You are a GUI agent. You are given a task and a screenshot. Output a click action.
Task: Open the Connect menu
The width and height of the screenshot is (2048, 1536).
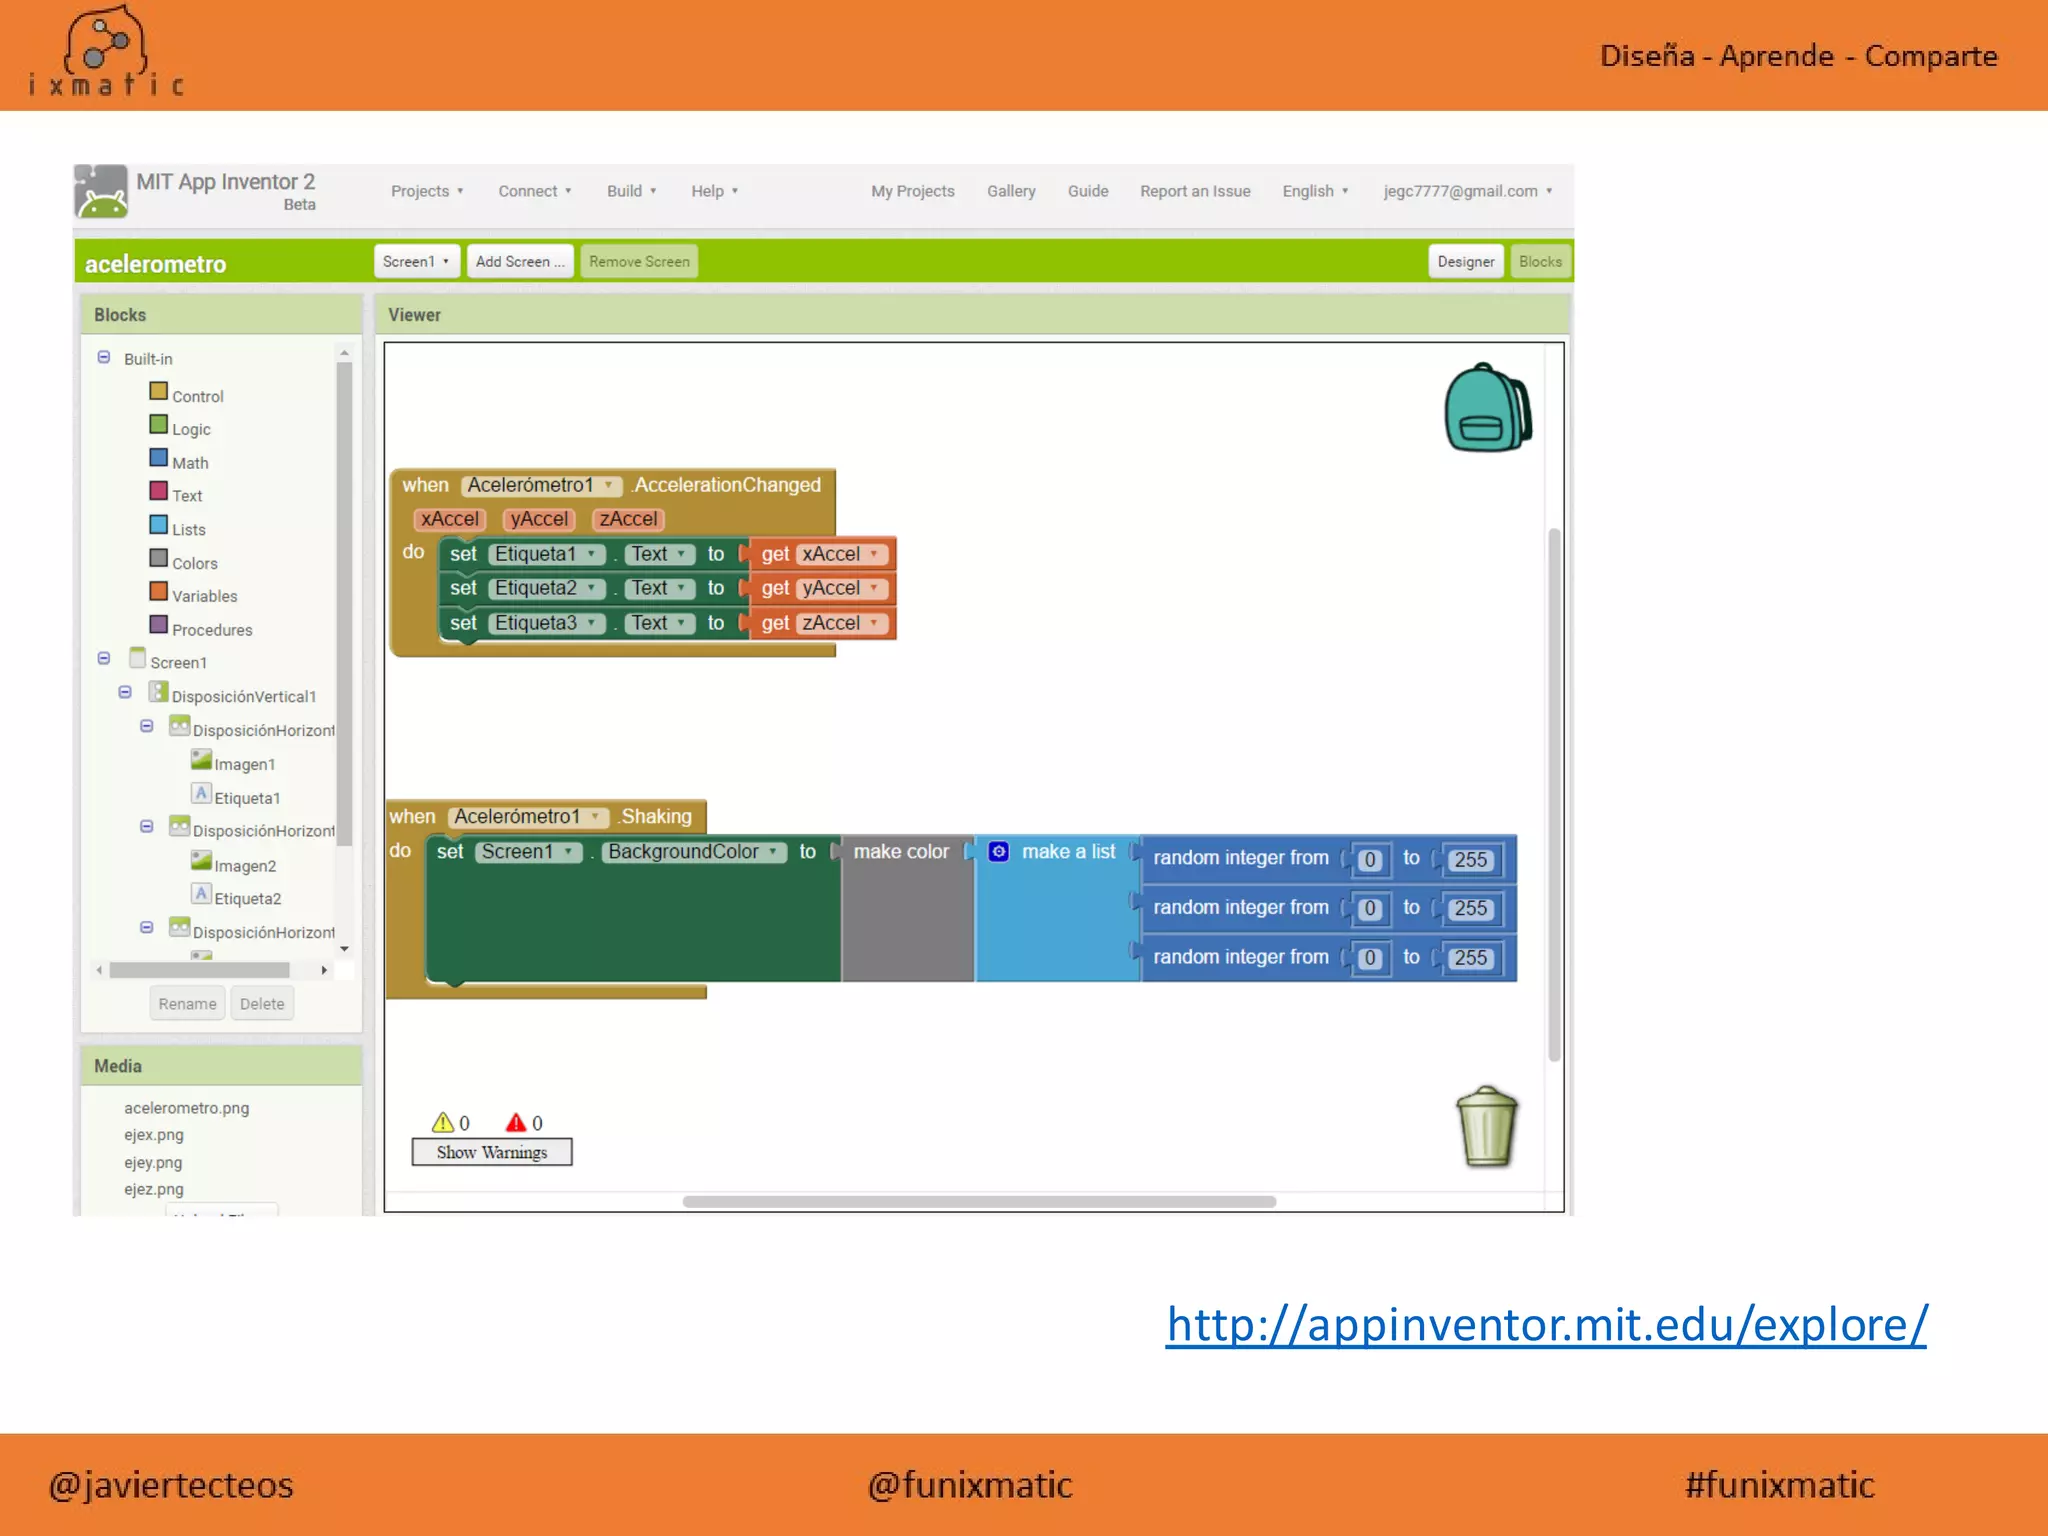535,191
